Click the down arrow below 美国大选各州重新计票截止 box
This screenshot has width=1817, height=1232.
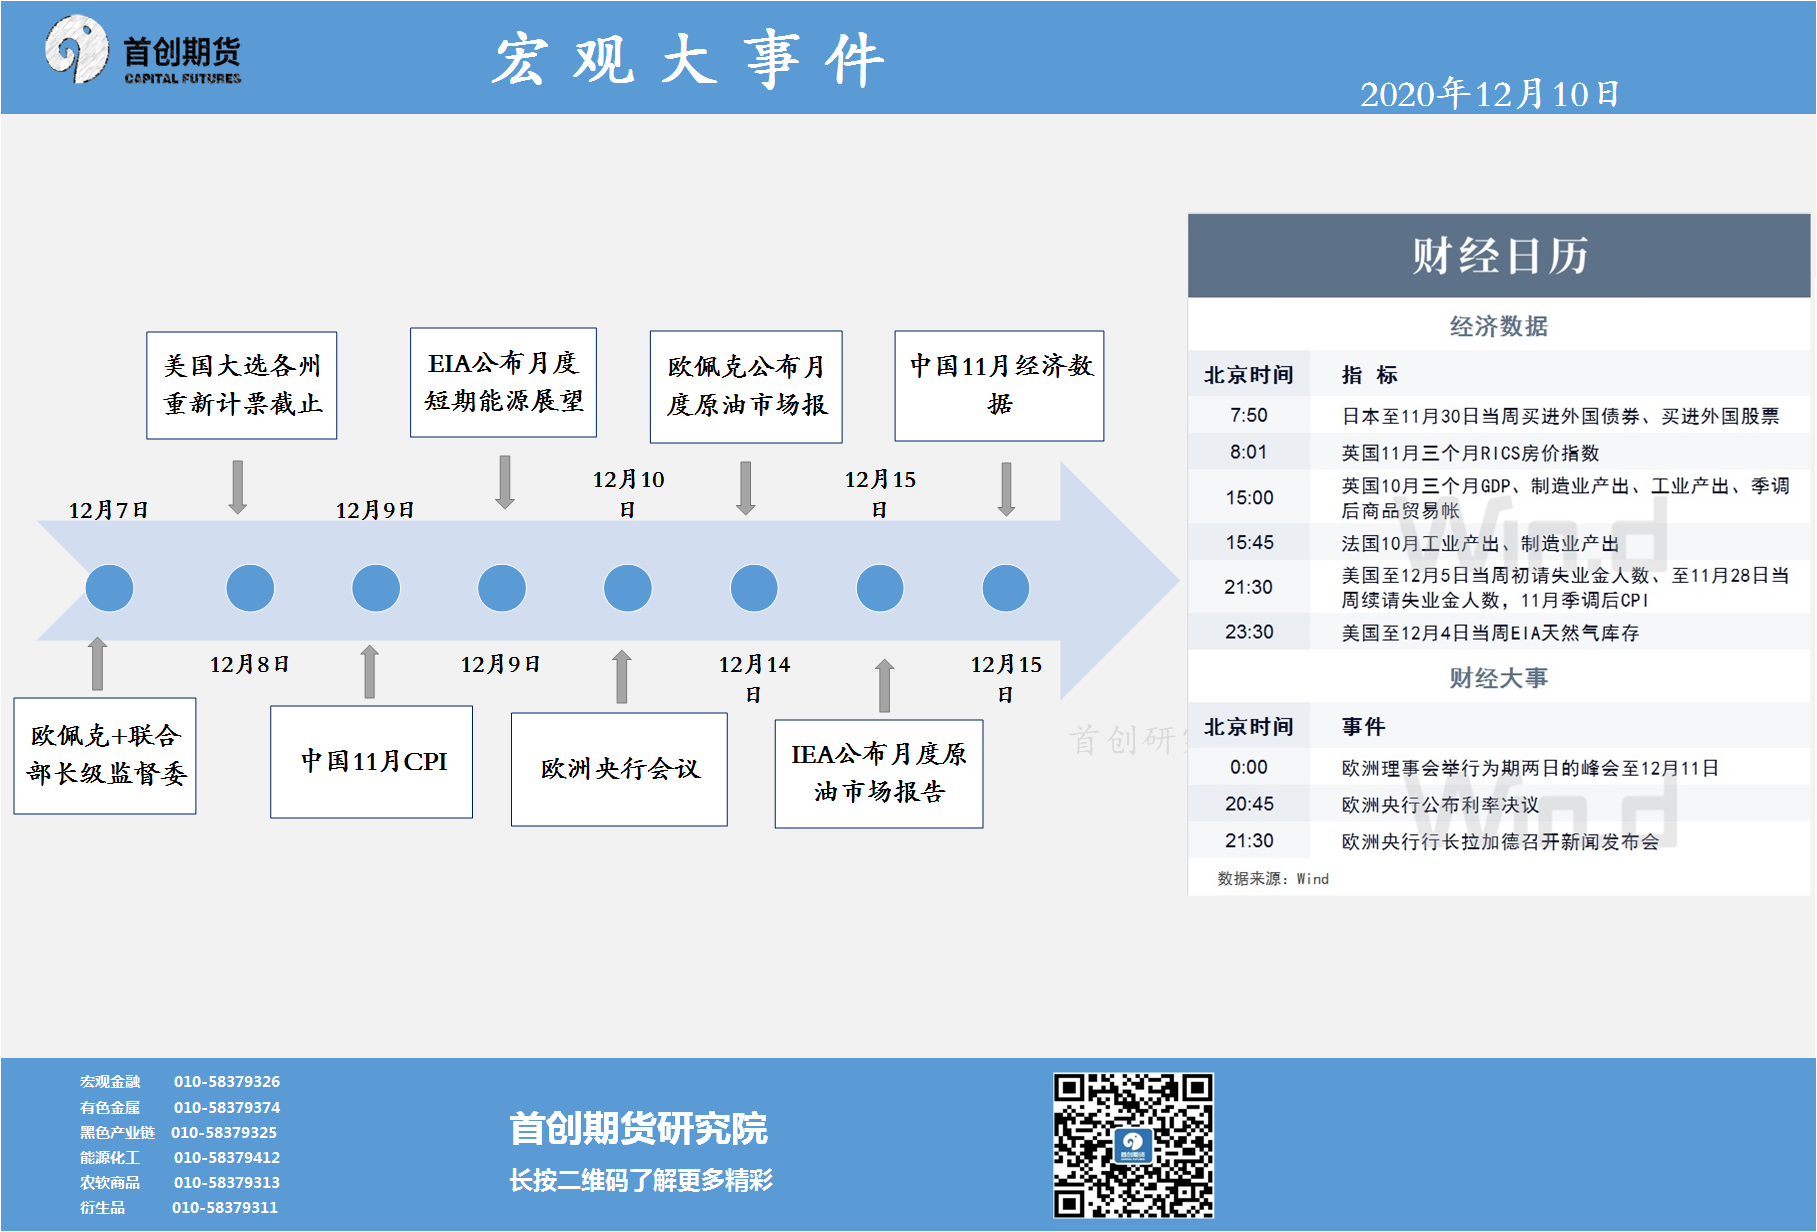tap(238, 487)
